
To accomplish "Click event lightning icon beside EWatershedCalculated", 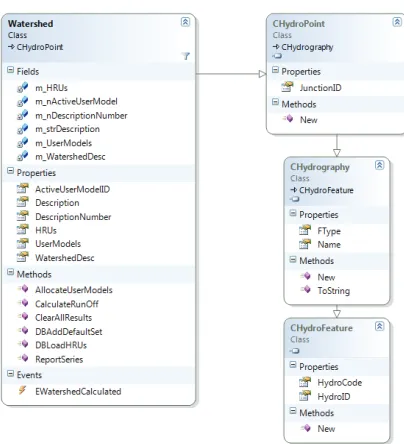I will tap(22, 390).
